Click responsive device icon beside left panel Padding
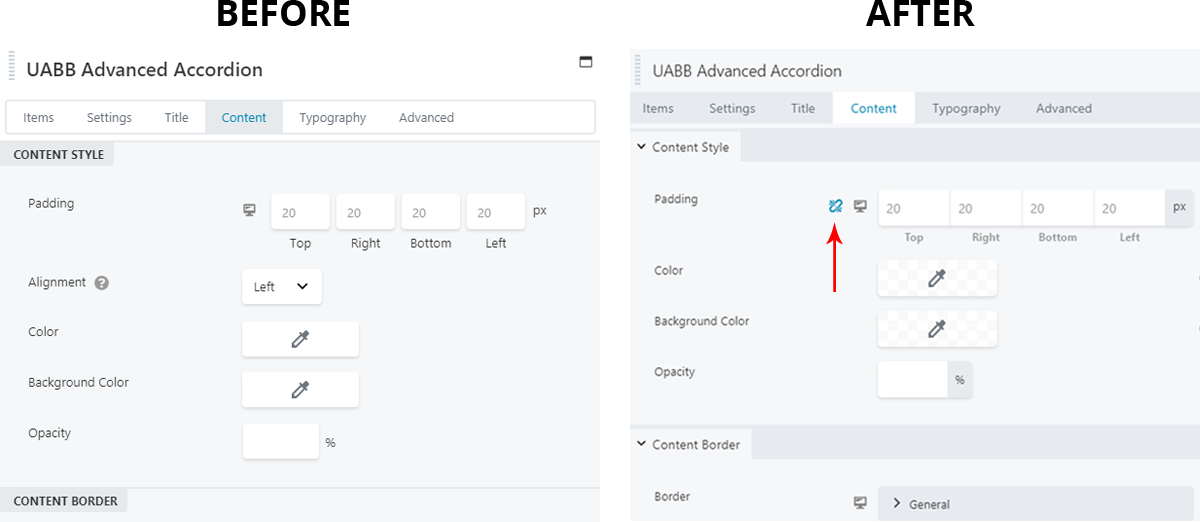The height and width of the screenshot is (522, 1200). 250,211
